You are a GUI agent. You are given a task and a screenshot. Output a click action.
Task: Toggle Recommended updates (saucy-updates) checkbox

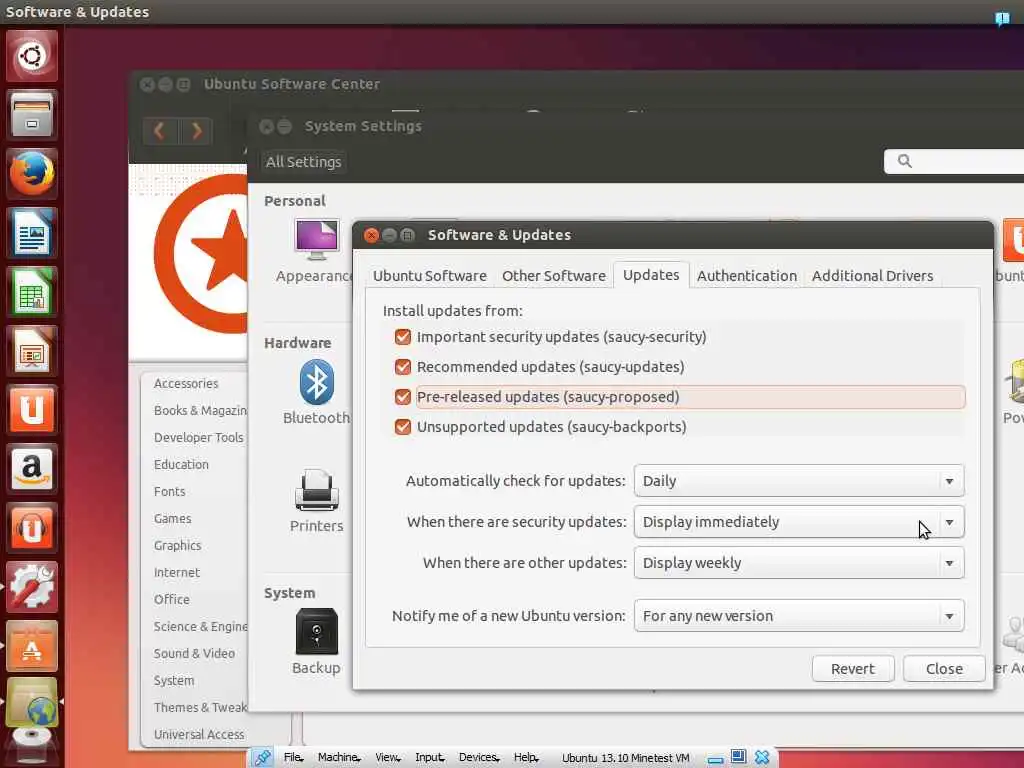403,367
